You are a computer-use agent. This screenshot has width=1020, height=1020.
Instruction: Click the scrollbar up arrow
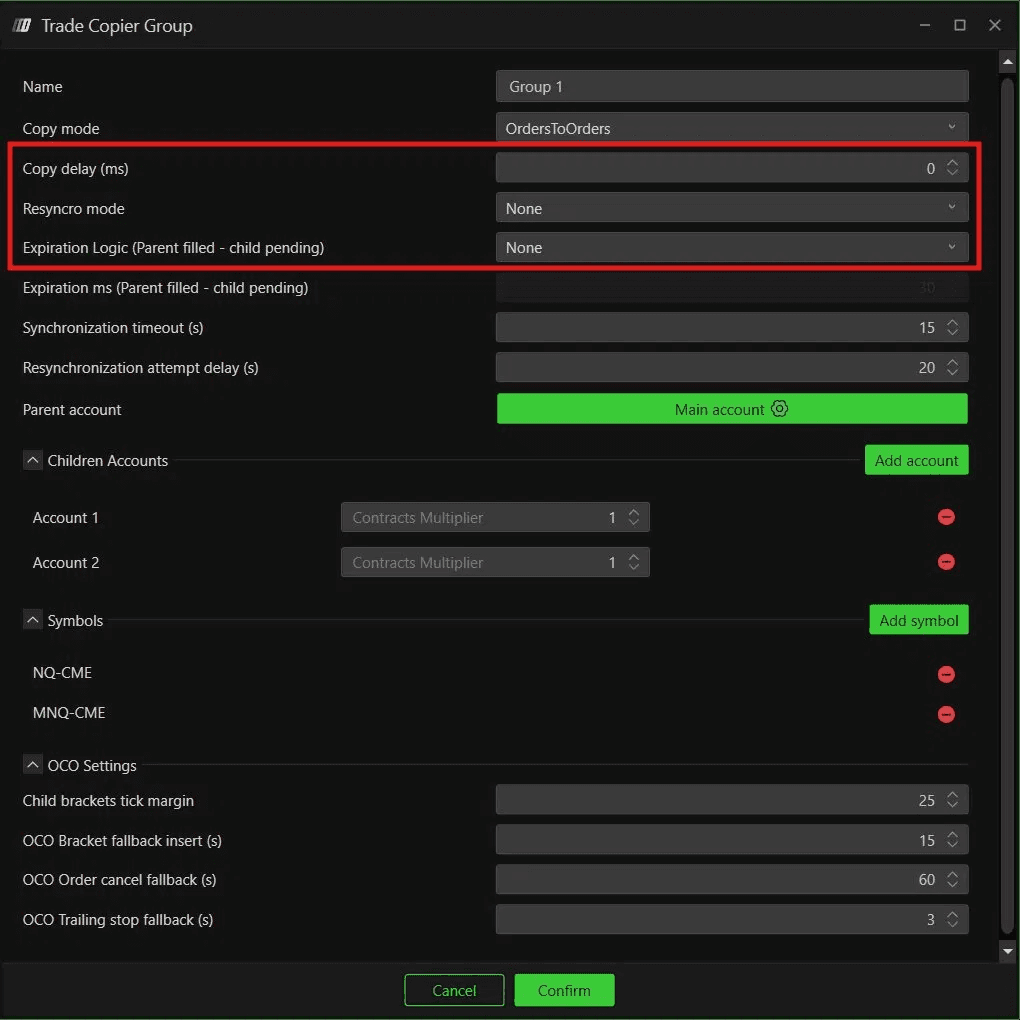(1007, 62)
